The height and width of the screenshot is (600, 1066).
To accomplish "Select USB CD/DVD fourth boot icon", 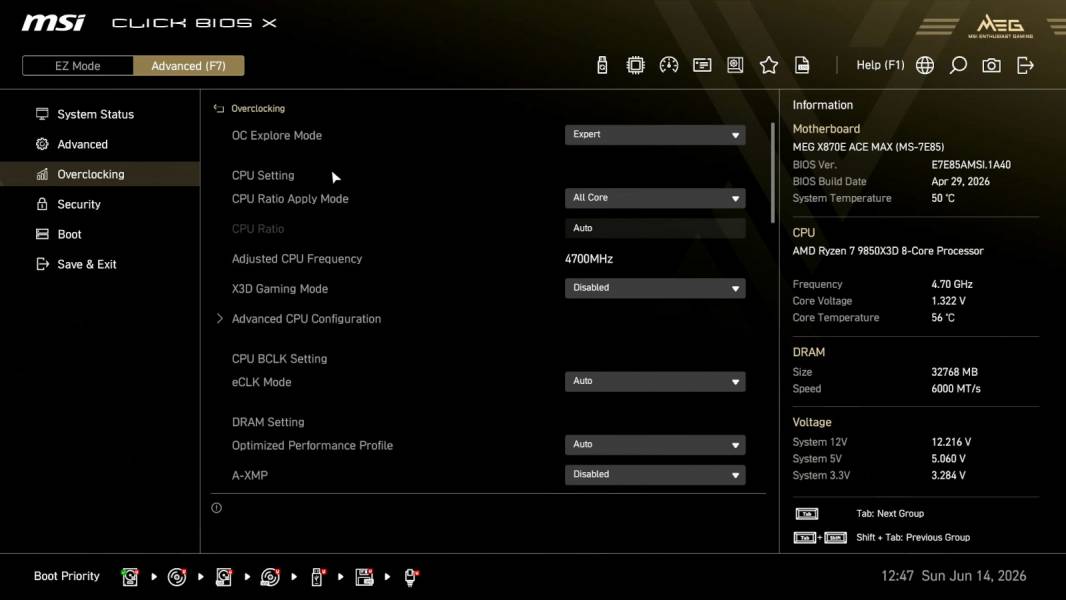I will click(270, 577).
